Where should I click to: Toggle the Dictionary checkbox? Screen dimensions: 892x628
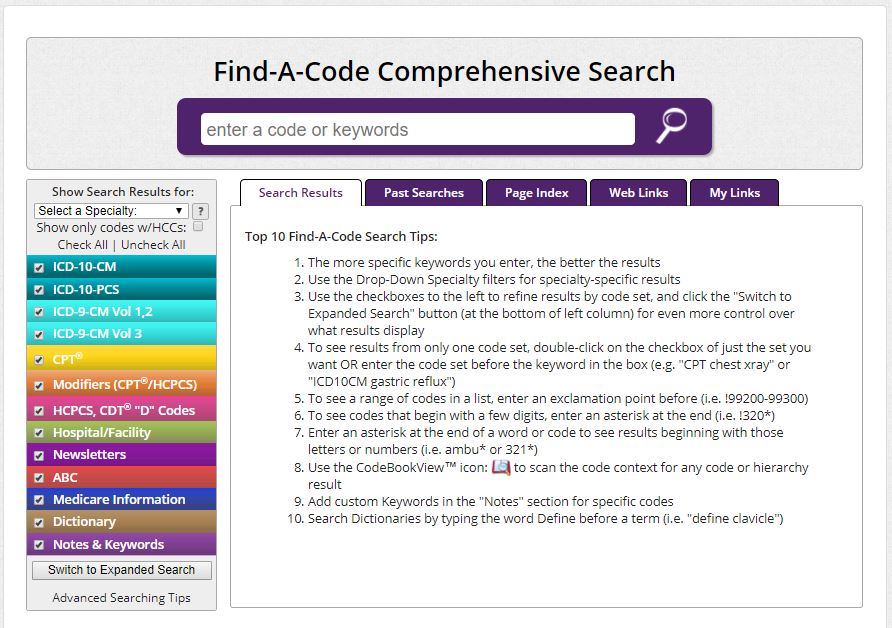tap(39, 522)
